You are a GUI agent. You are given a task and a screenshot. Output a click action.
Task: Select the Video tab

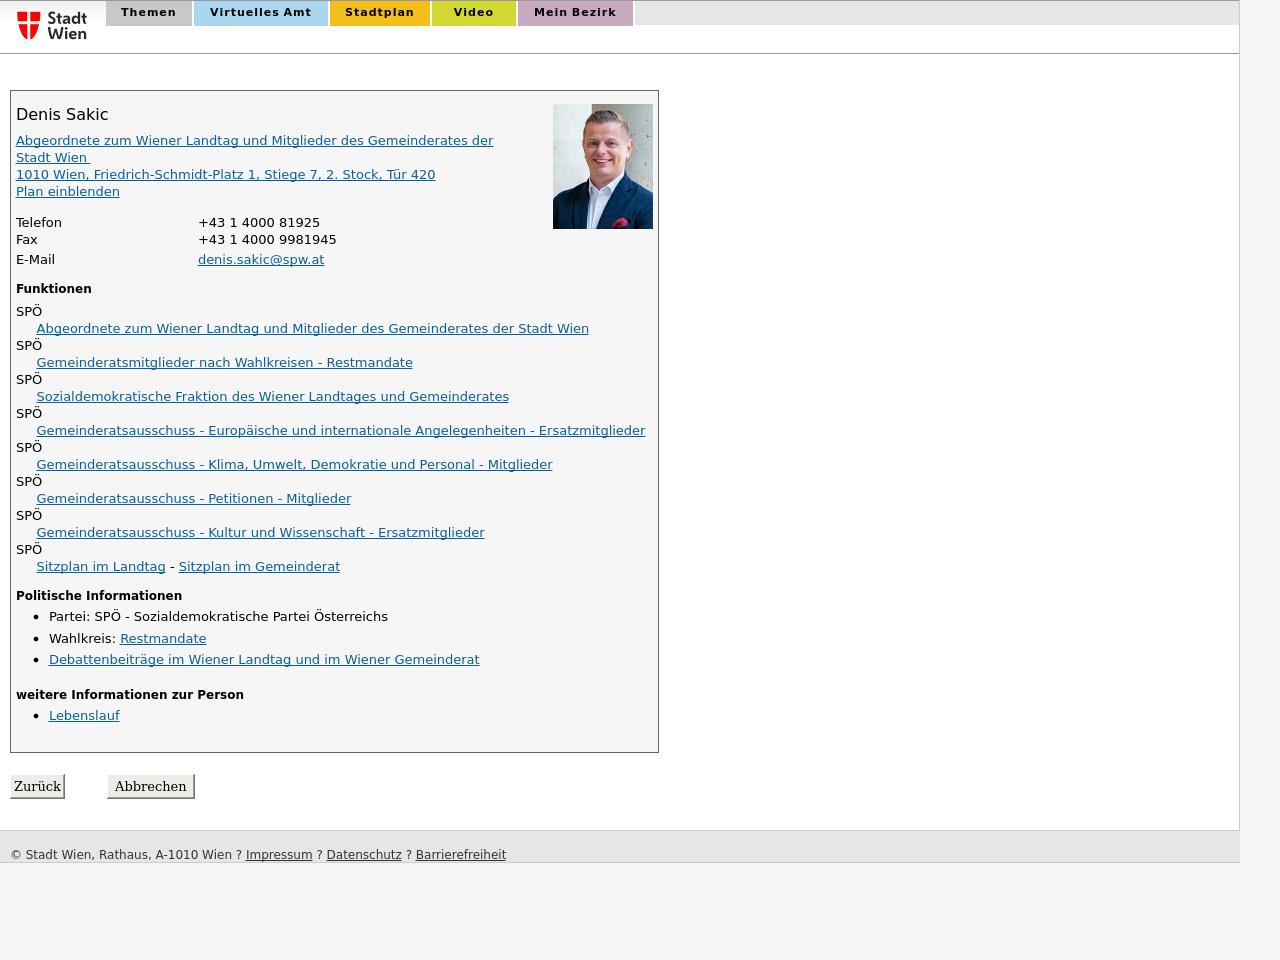click(473, 13)
